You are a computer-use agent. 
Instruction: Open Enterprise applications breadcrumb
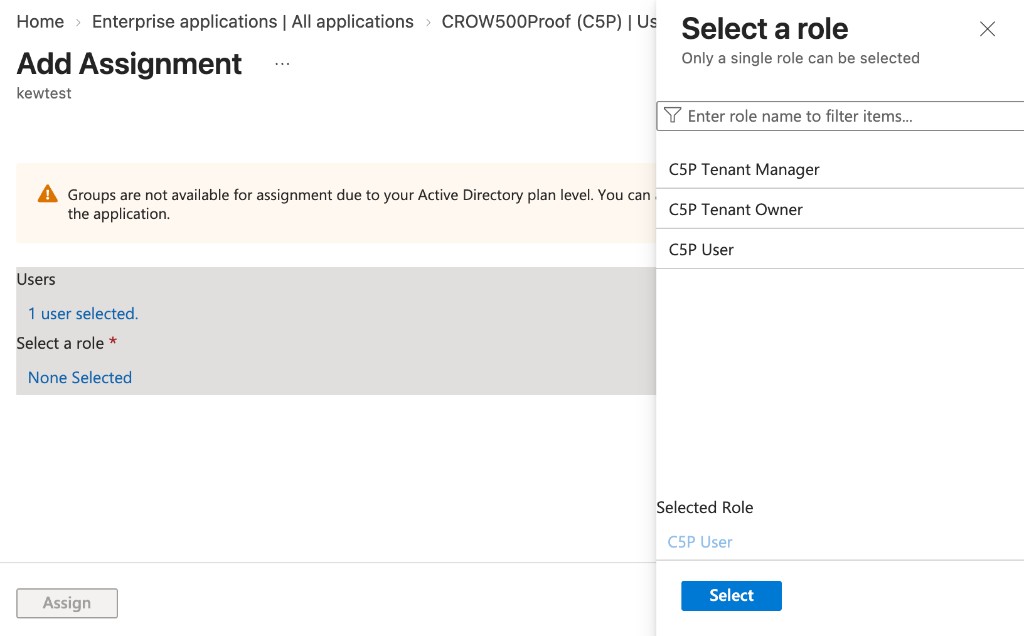click(253, 22)
